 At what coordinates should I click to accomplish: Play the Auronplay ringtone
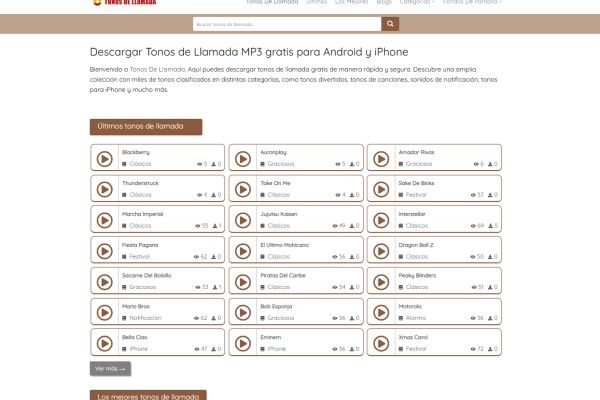pyautogui.click(x=243, y=159)
